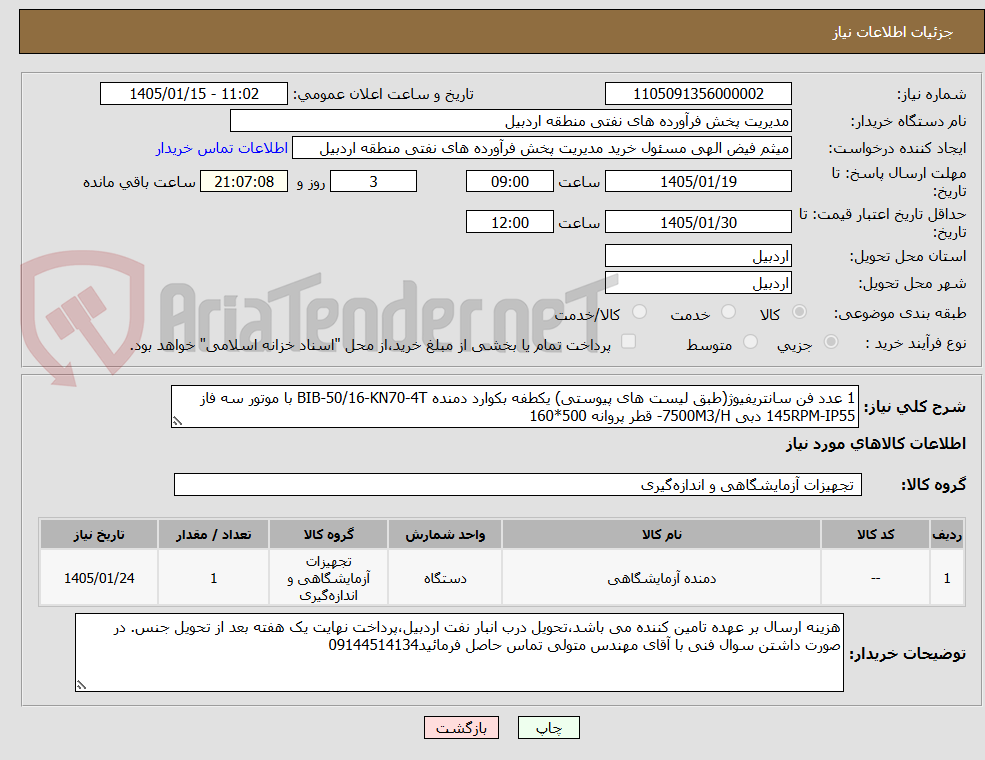Click the تعداد / مقدار column header
This screenshot has width=985, height=760.
tap(214, 535)
